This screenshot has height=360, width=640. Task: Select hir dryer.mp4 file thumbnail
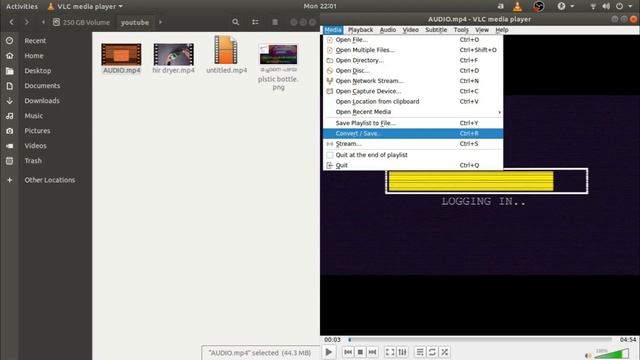(x=173, y=54)
